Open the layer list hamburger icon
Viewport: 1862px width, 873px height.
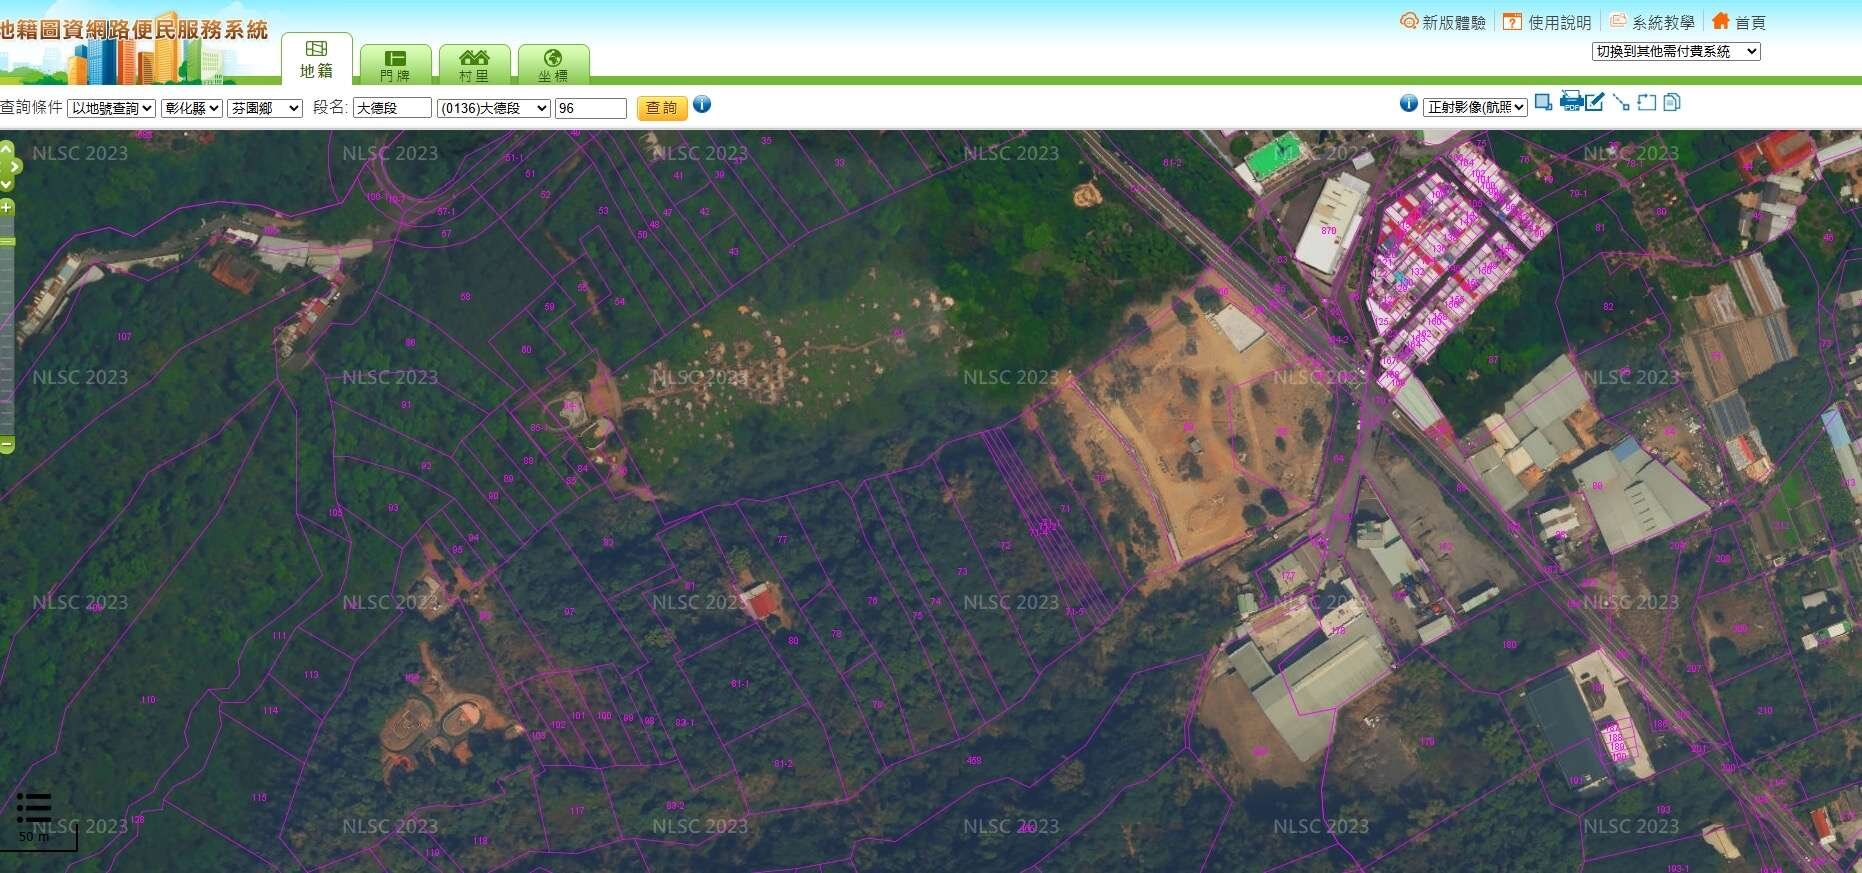(x=33, y=807)
